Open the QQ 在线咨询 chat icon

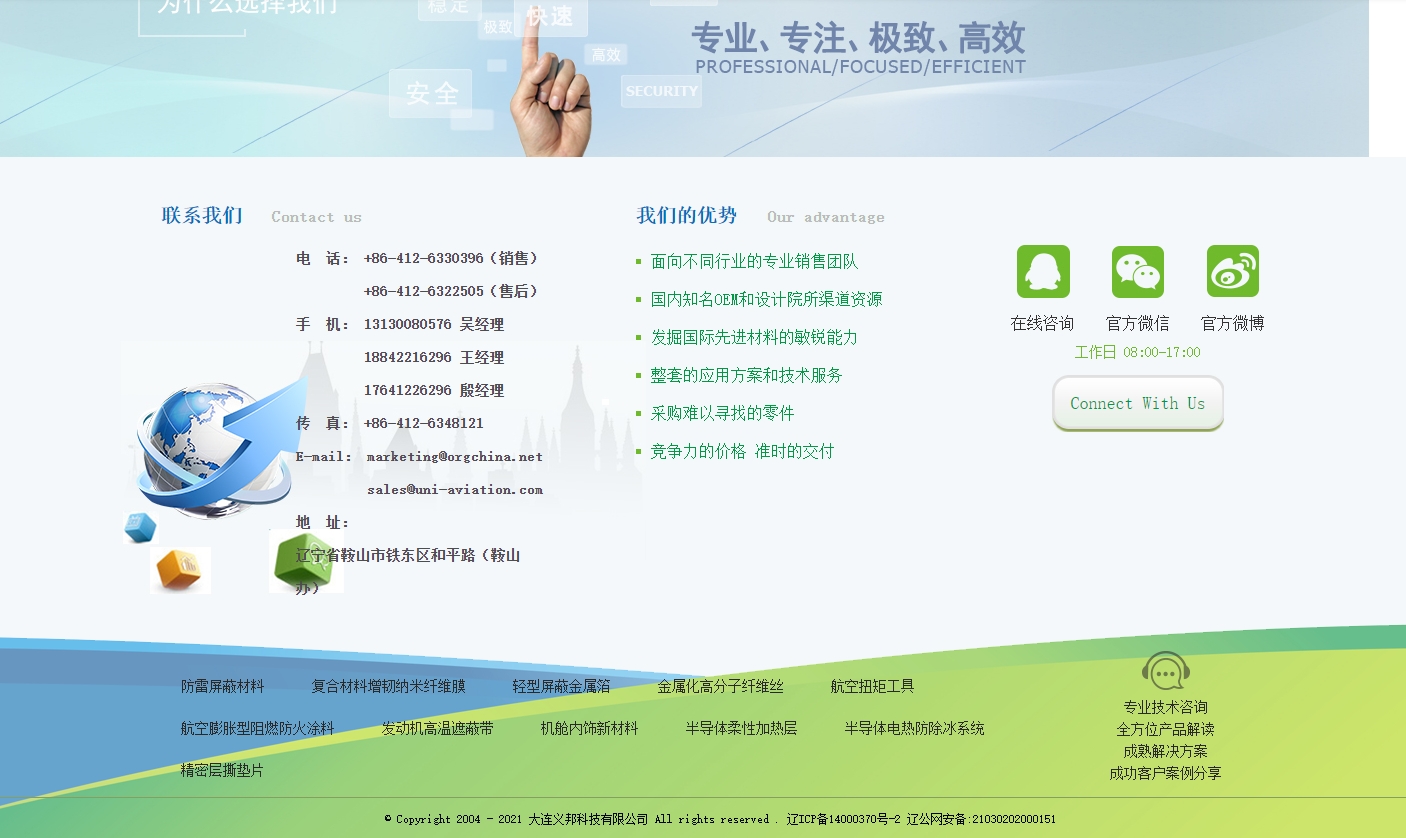(1043, 270)
